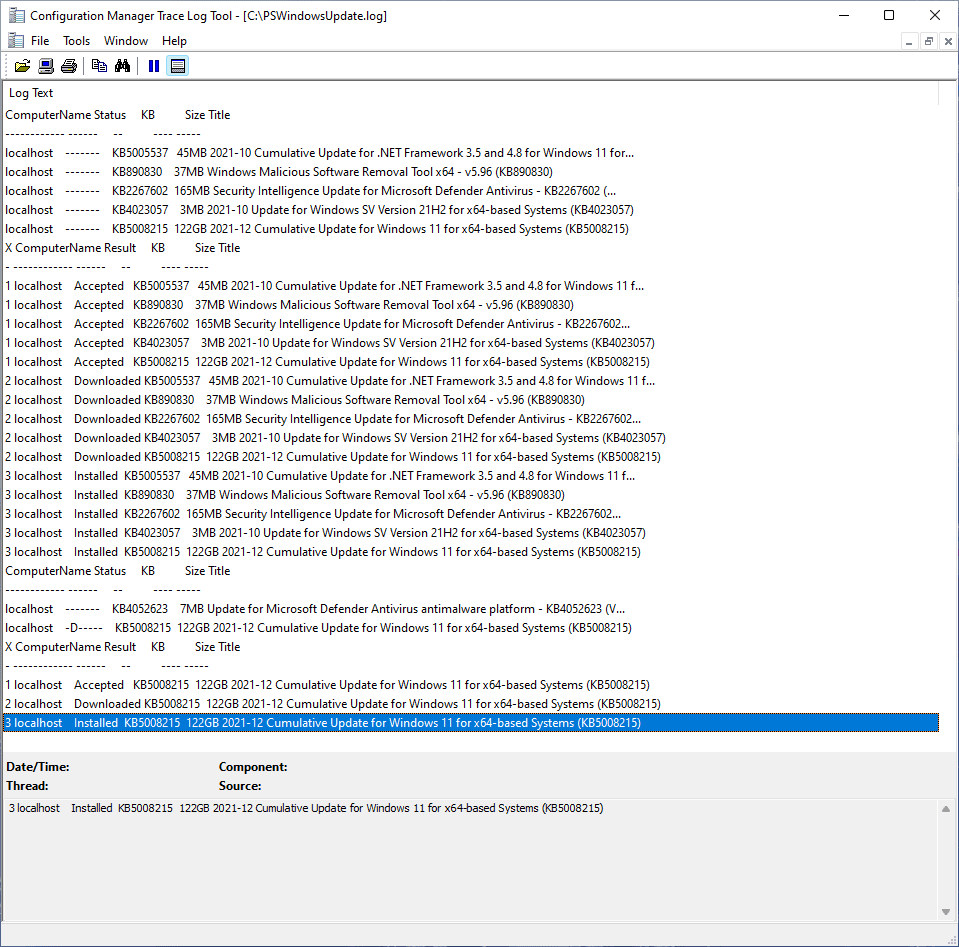Image resolution: width=959 pixels, height=947 pixels.
Task: Select unnumbered localhost KB4023057 3MB row
Action: [471, 210]
